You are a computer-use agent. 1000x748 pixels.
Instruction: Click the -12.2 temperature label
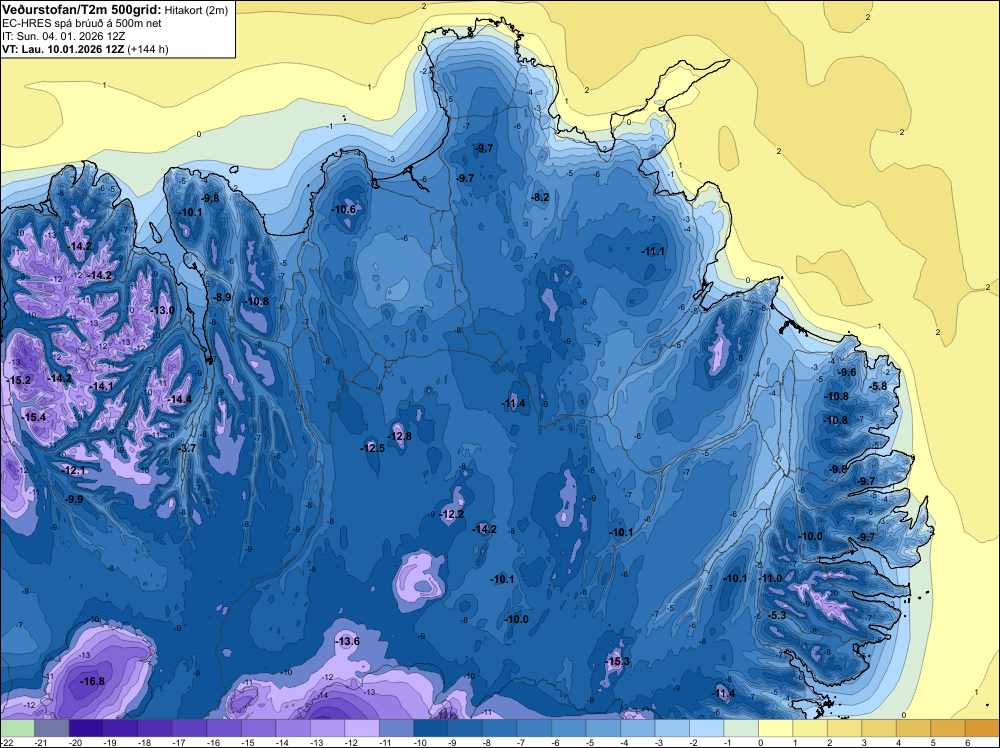pyautogui.click(x=452, y=514)
